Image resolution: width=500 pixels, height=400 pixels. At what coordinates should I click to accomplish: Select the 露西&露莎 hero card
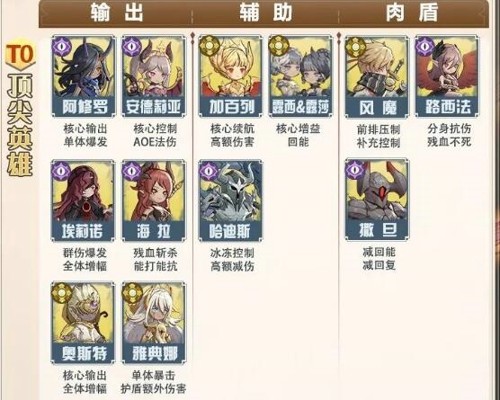point(300,76)
